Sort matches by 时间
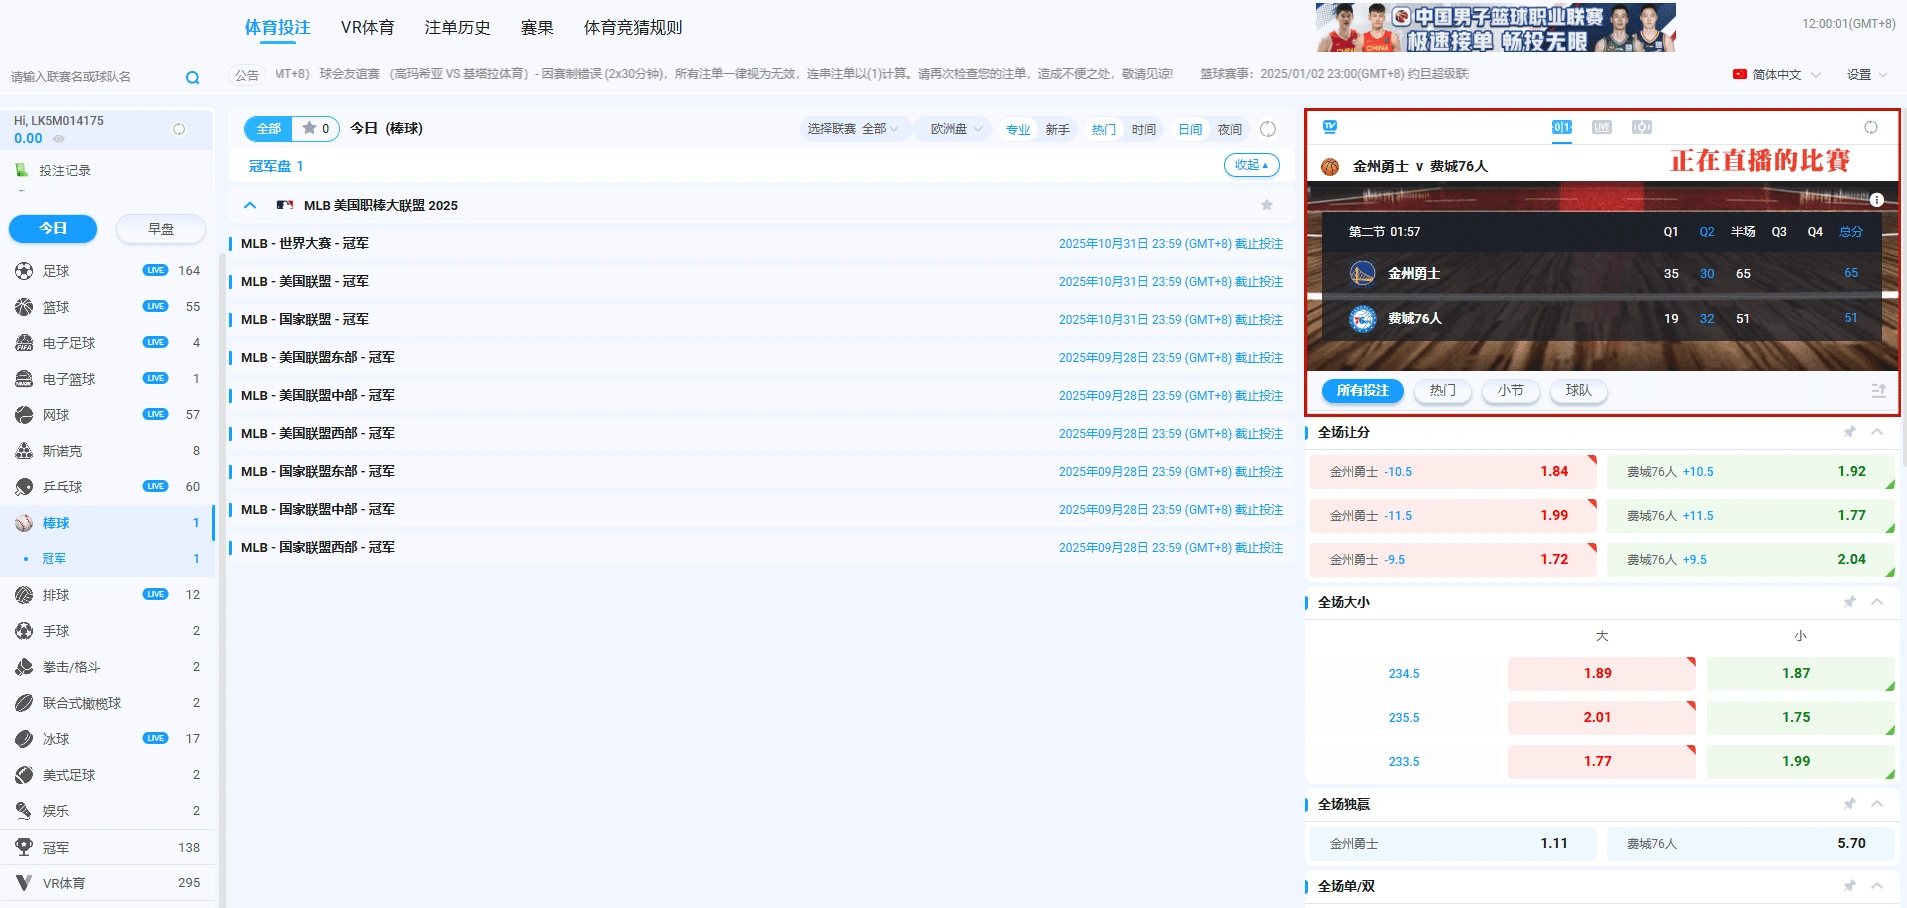Image resolution: width=1907 pixels, height=908 pixels. pos(1143,129)
